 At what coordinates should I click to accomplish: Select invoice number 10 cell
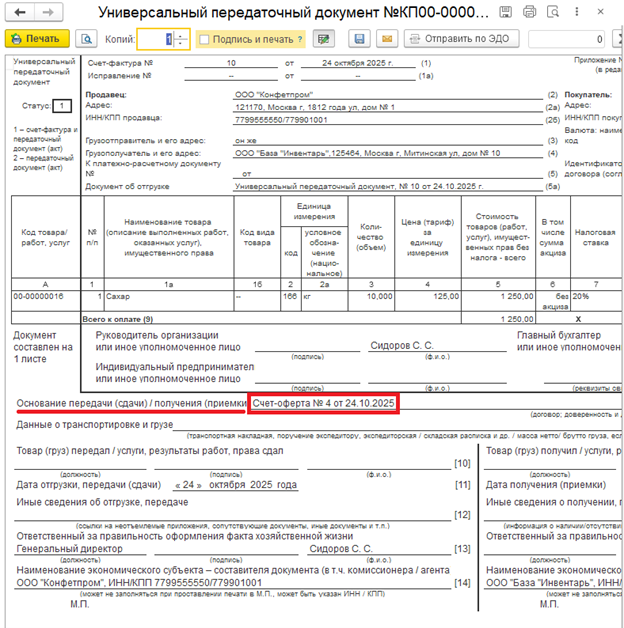pyautogui.click(x=231, y=63)
